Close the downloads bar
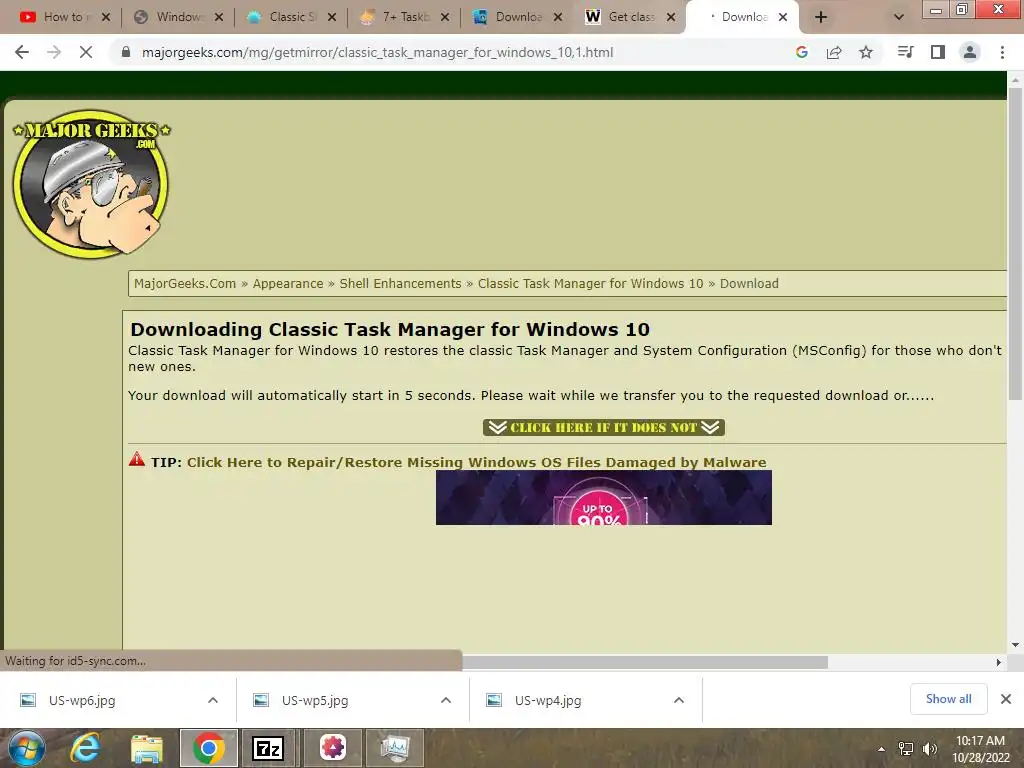This screenshot has width=1024, height=768. (1006, 699)
